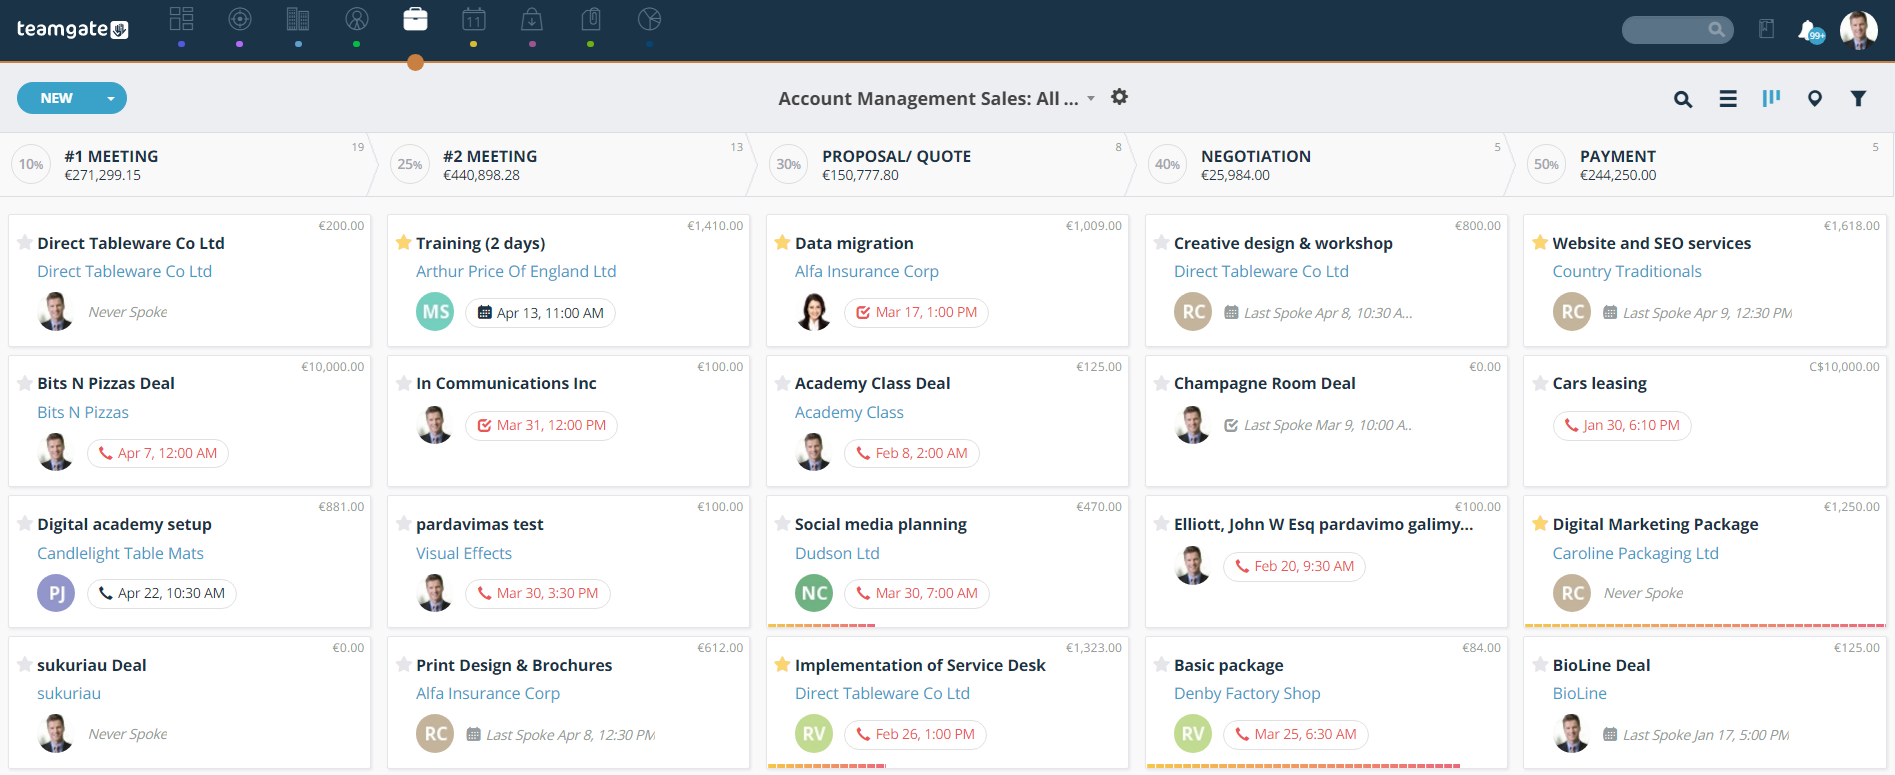
Task: Toggle star on Bits N Pizzas Deal
Action: 24,383
